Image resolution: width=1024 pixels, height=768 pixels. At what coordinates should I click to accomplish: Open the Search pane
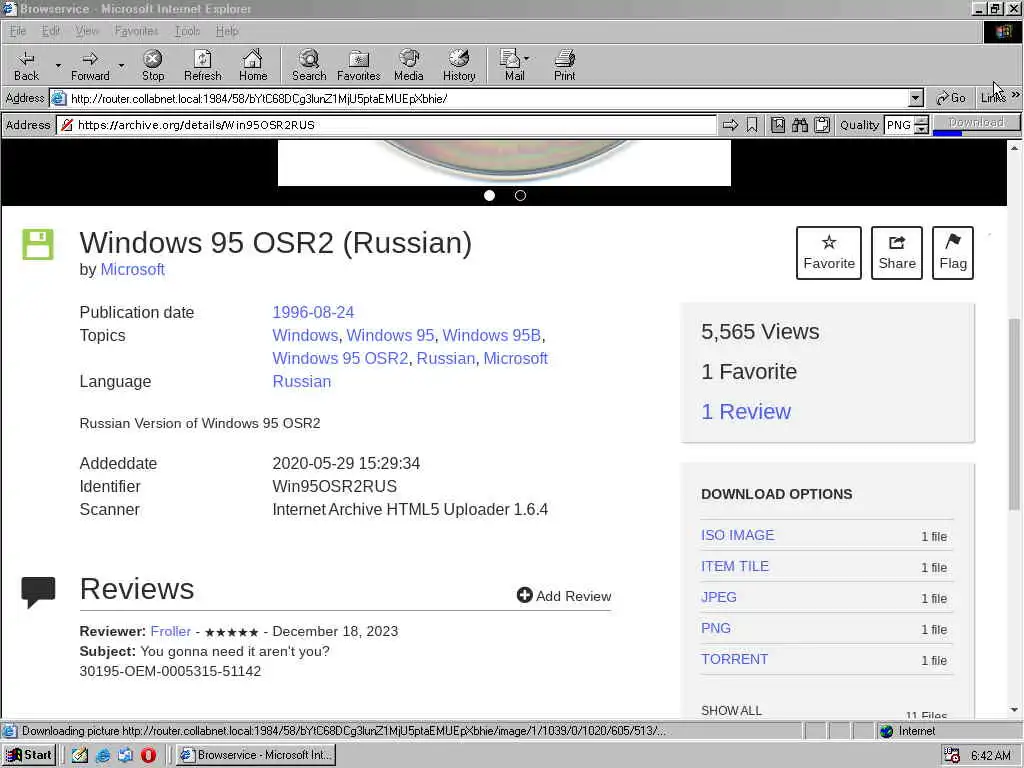[x=309, y=65]
